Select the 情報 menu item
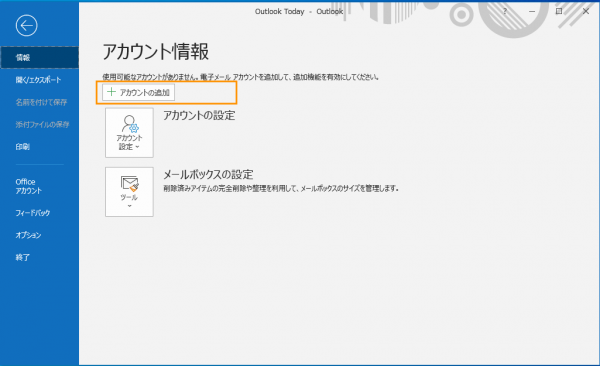This screenshot has width=600, height=366. coord(39,57)
